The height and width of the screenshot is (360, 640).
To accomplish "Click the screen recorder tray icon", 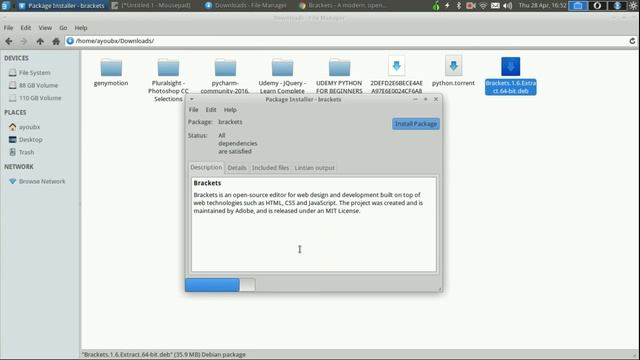I will tap(471, 6).
